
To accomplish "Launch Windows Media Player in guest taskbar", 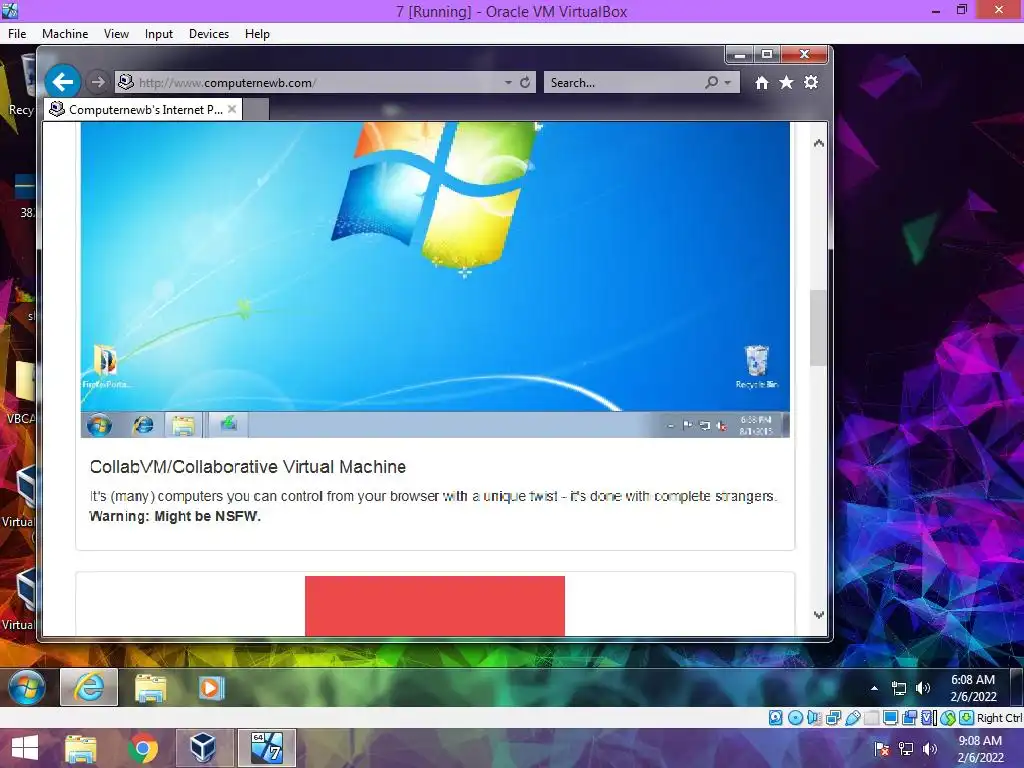I will tap(210, 688).
